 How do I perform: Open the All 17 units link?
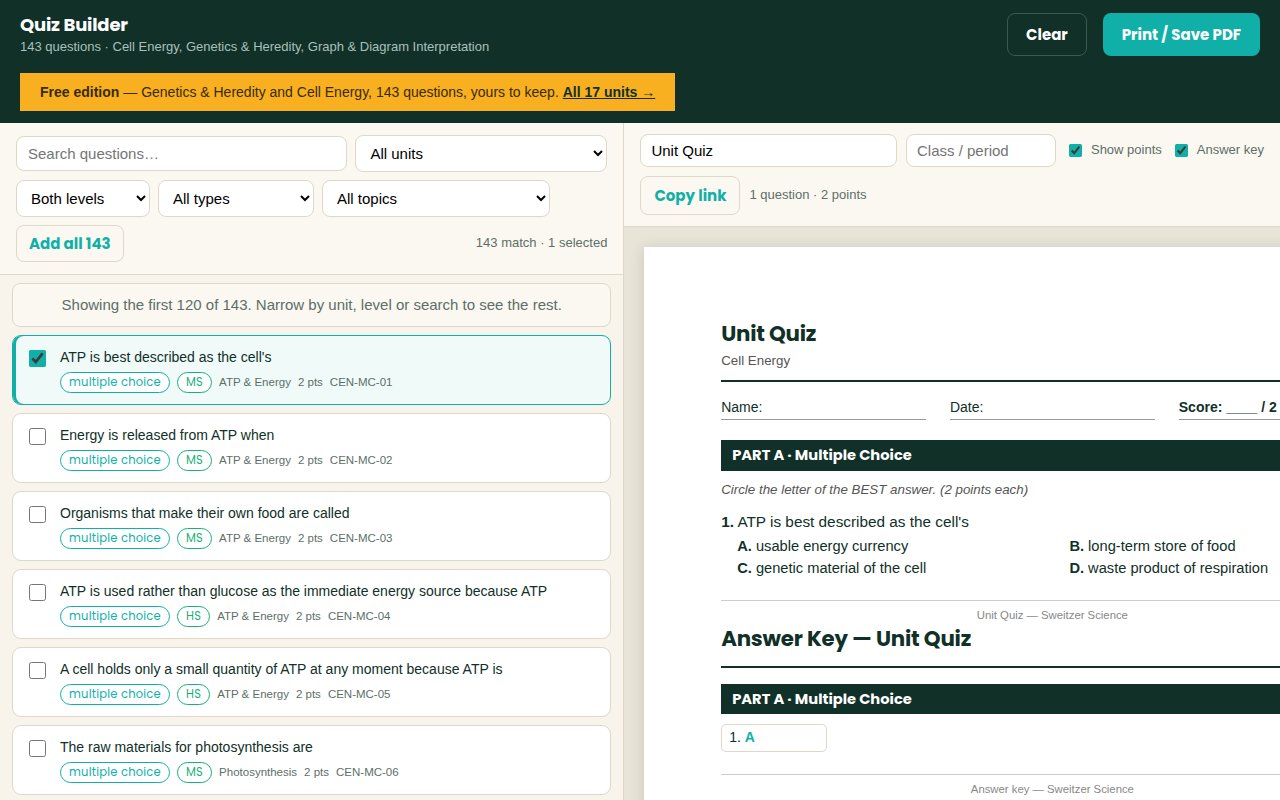[x=609, y=92]
